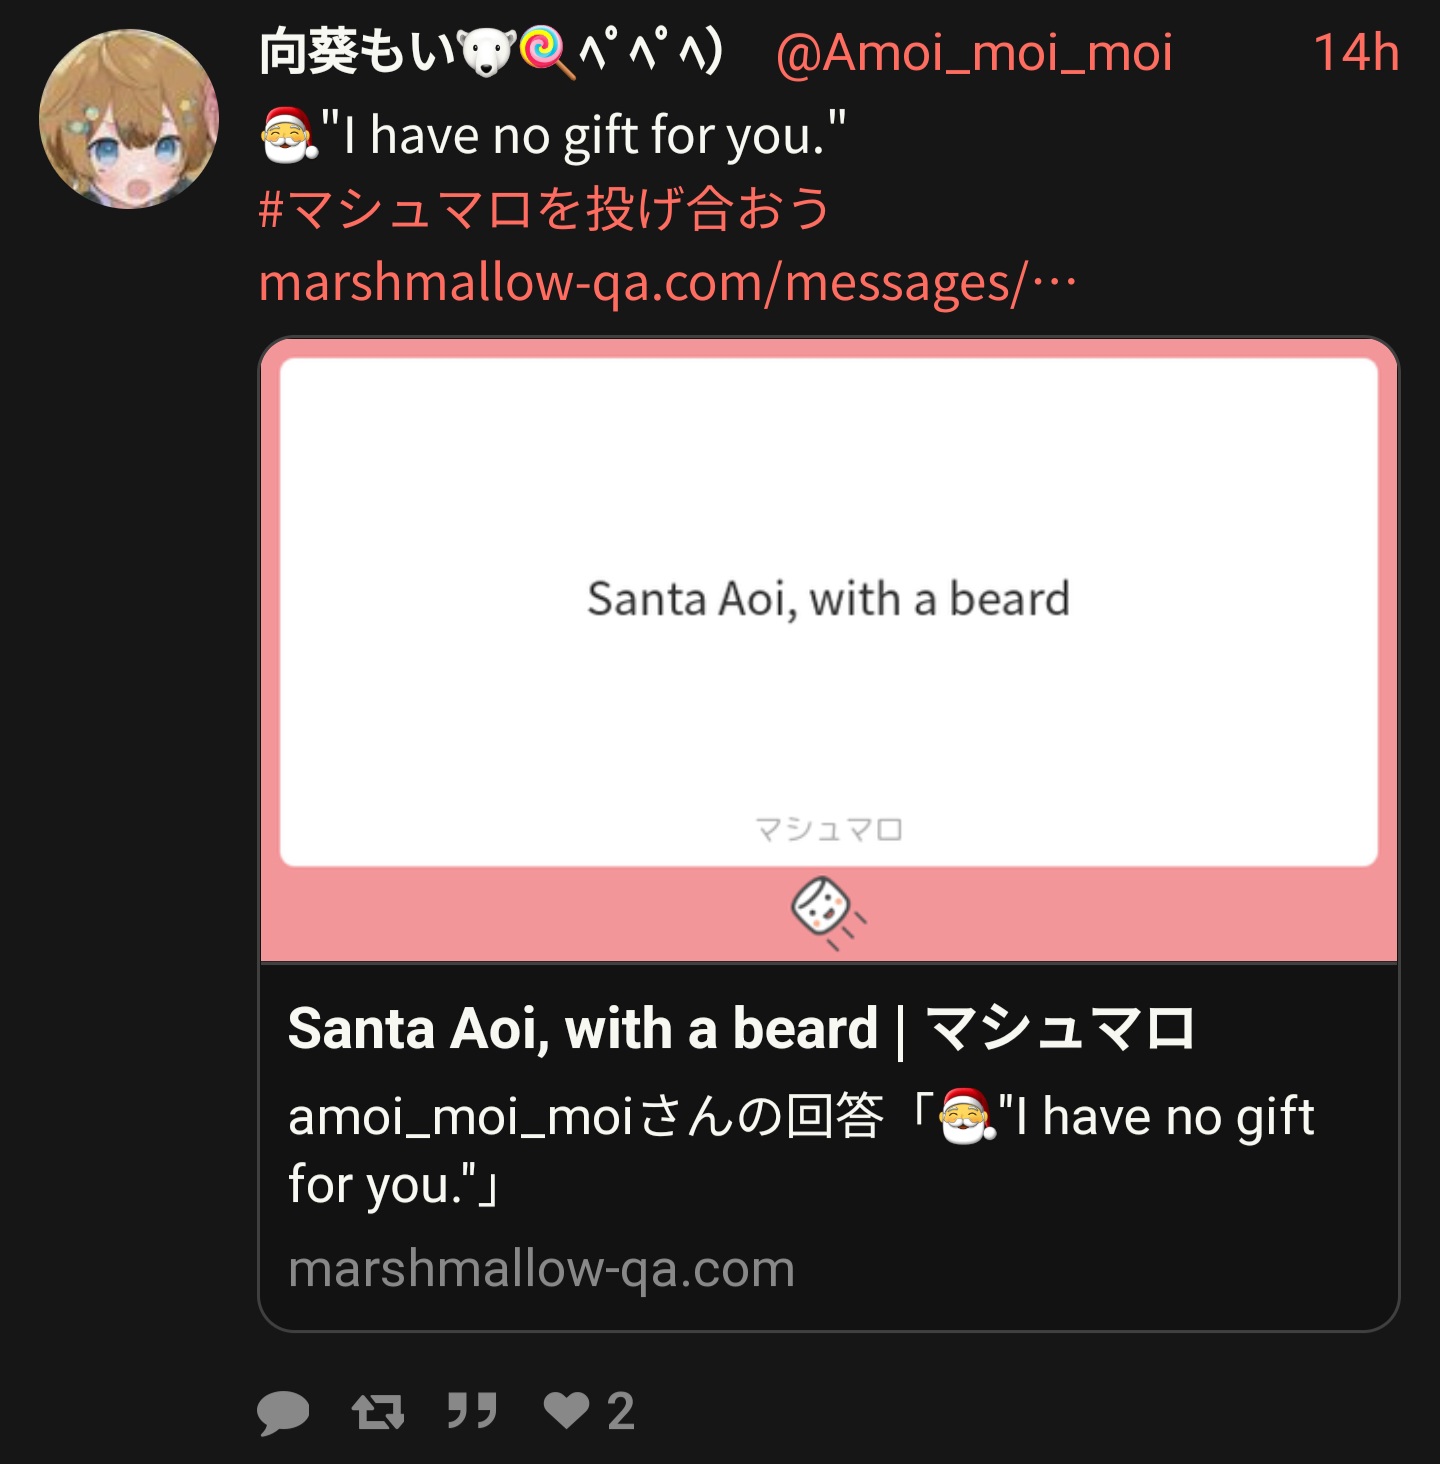Screen dimensions: 1440x1464
Task: Click the like count number 2
Action: coord(621,1412)
